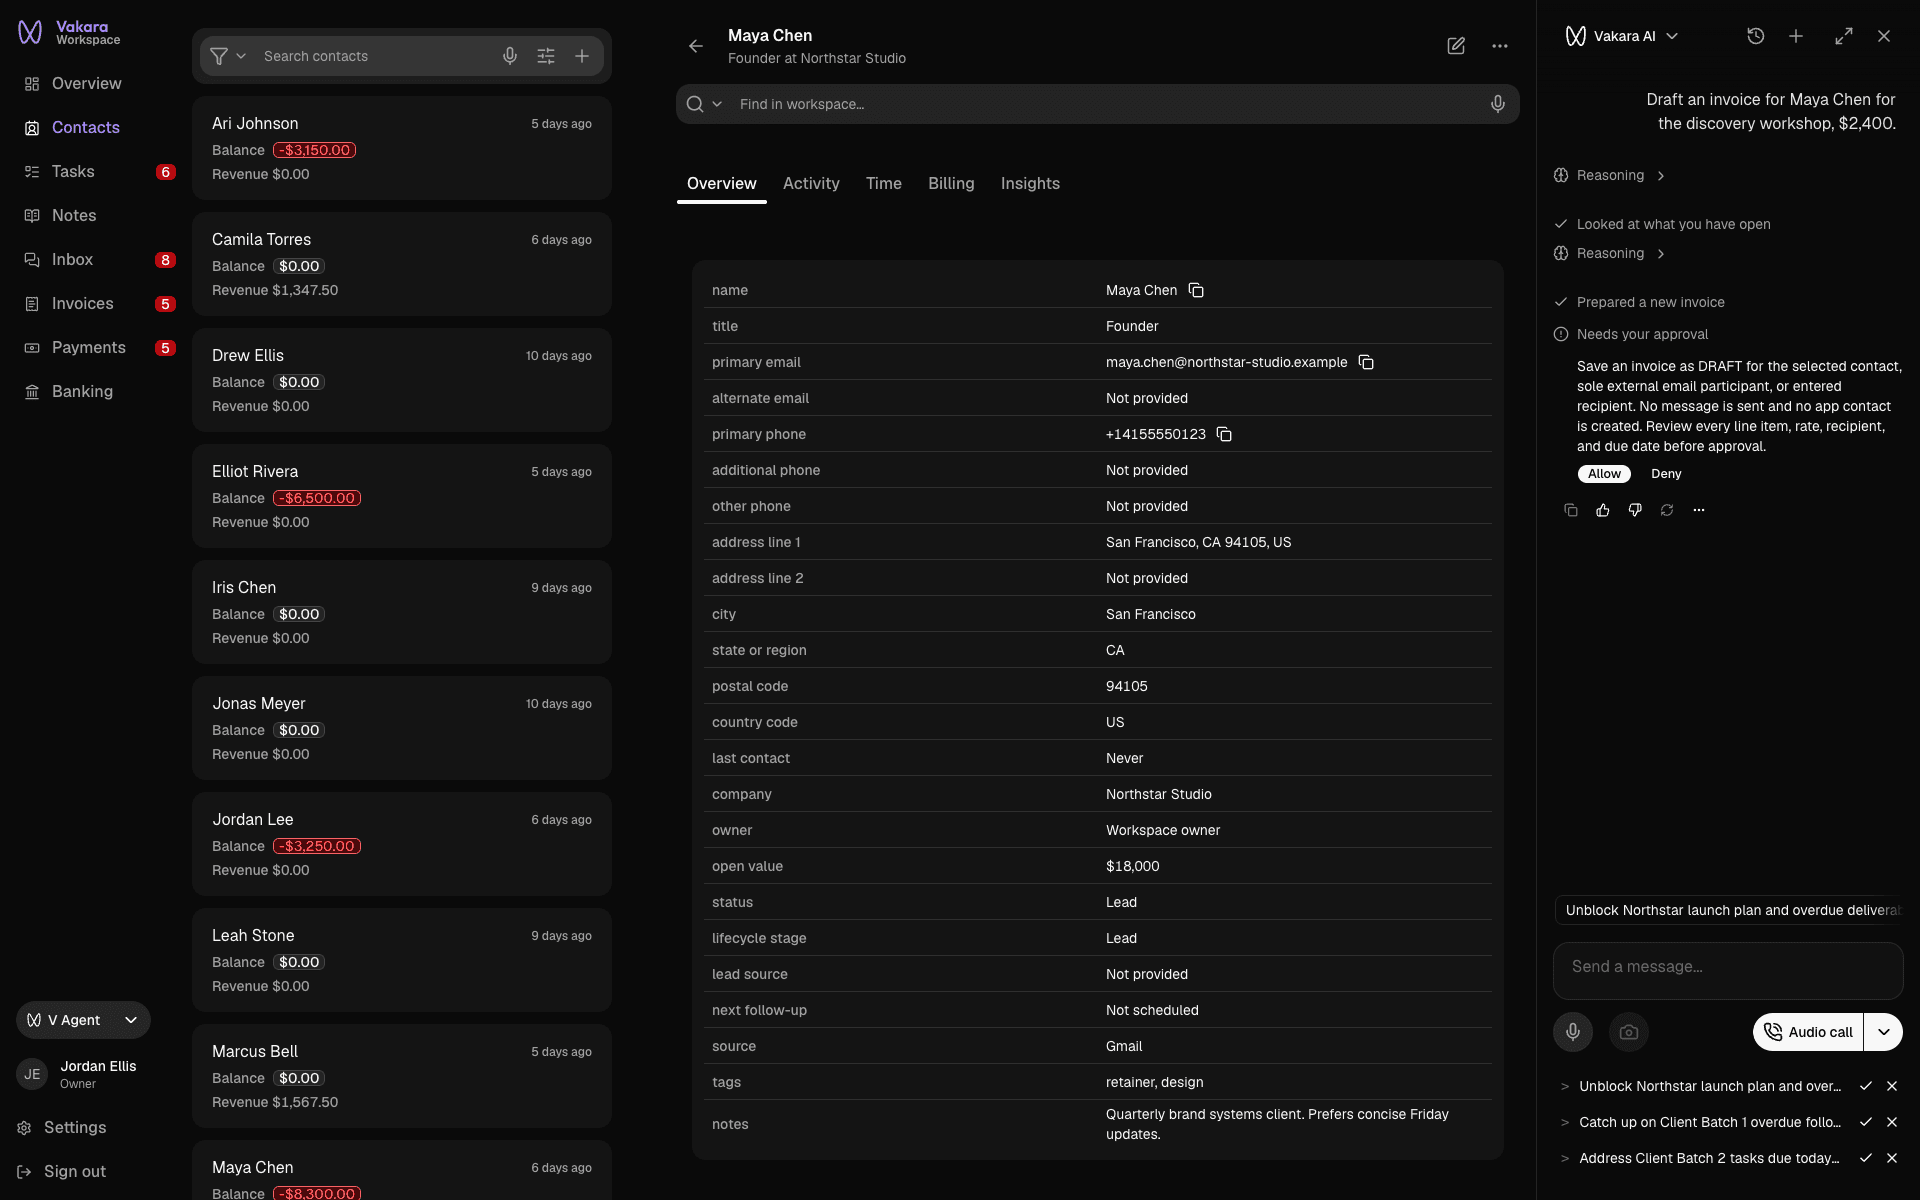Click the edit contact pencil icon
Viewport: 1920px width, 1200px height.
click(1456, 46)
